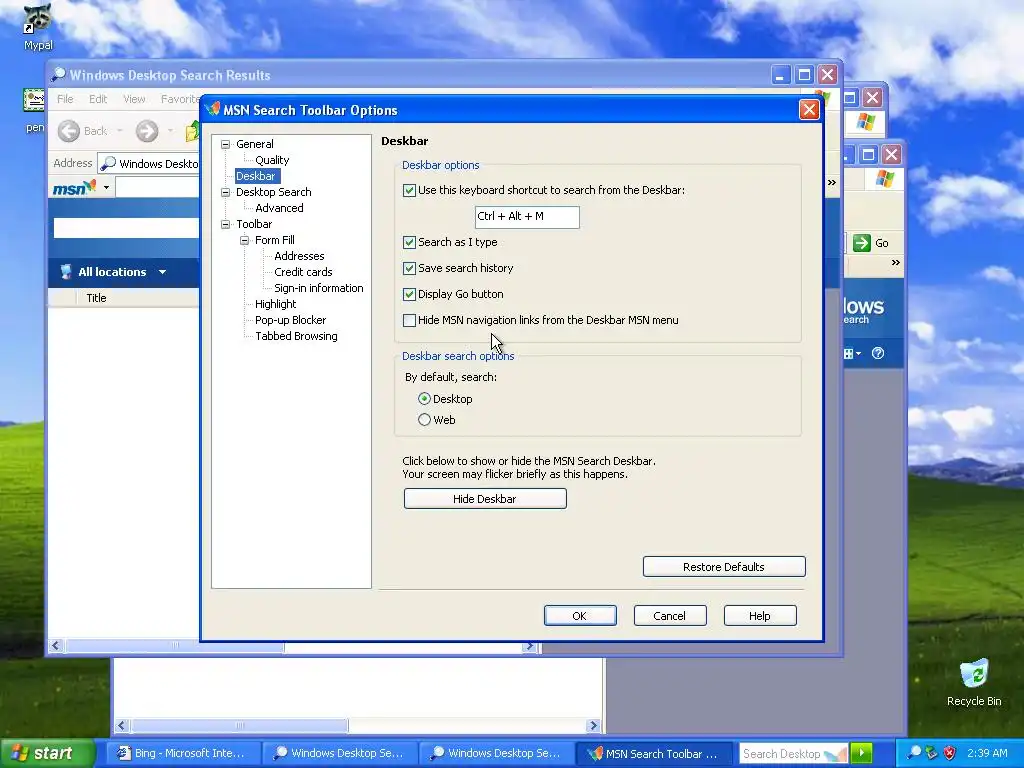The width and height of the screenshot is (1024, 768).
Task: Uncheck Save search history
Action: 409,268
